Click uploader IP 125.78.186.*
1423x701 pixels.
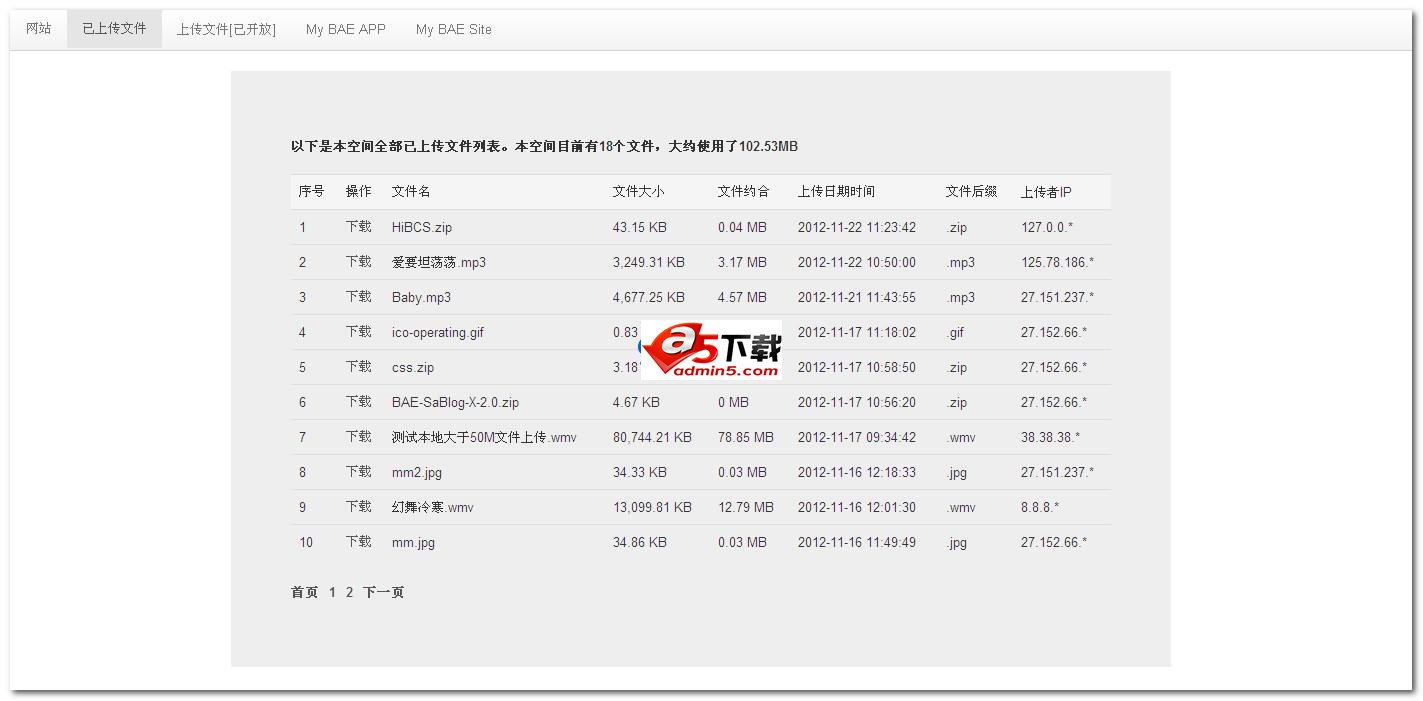pos(1057,262)
